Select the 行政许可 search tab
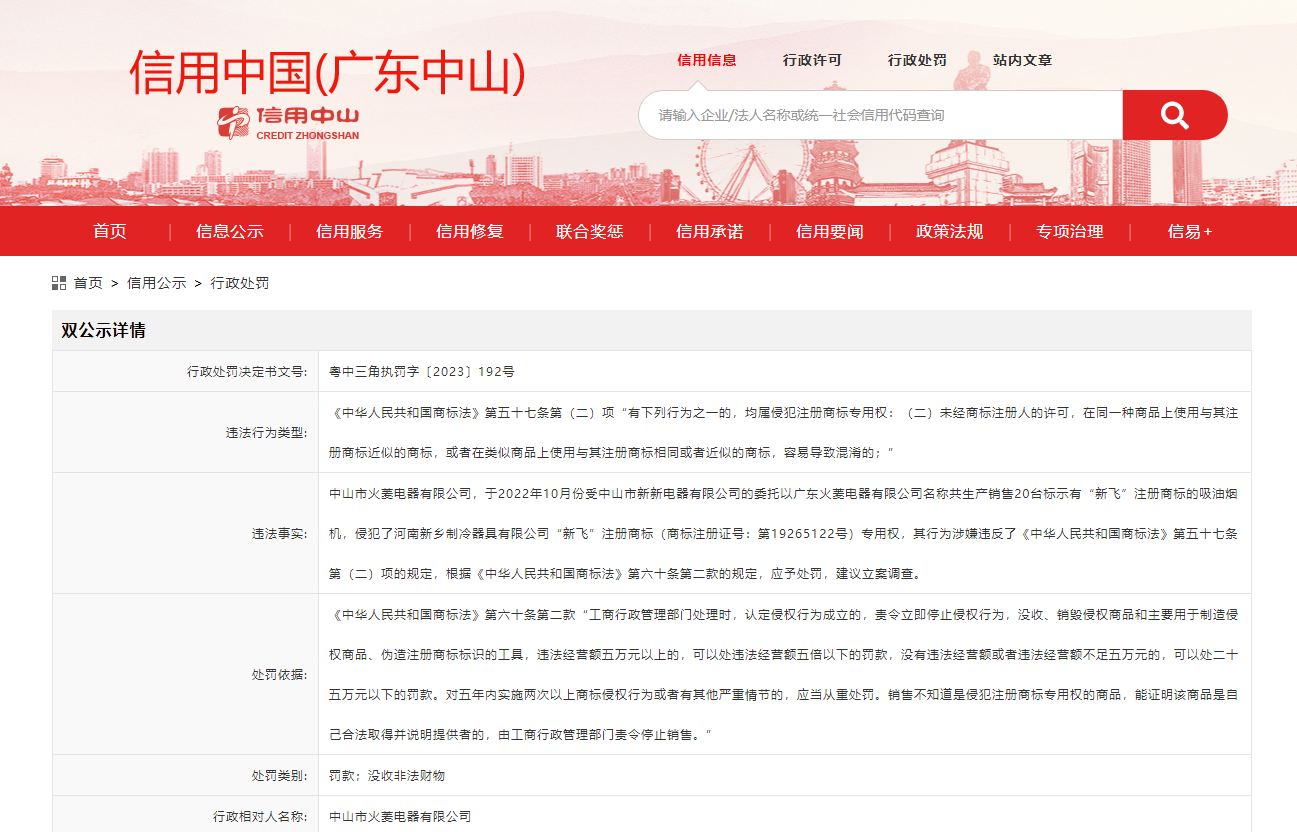Screen dimensions: 1297x832 tap(812, 60)
